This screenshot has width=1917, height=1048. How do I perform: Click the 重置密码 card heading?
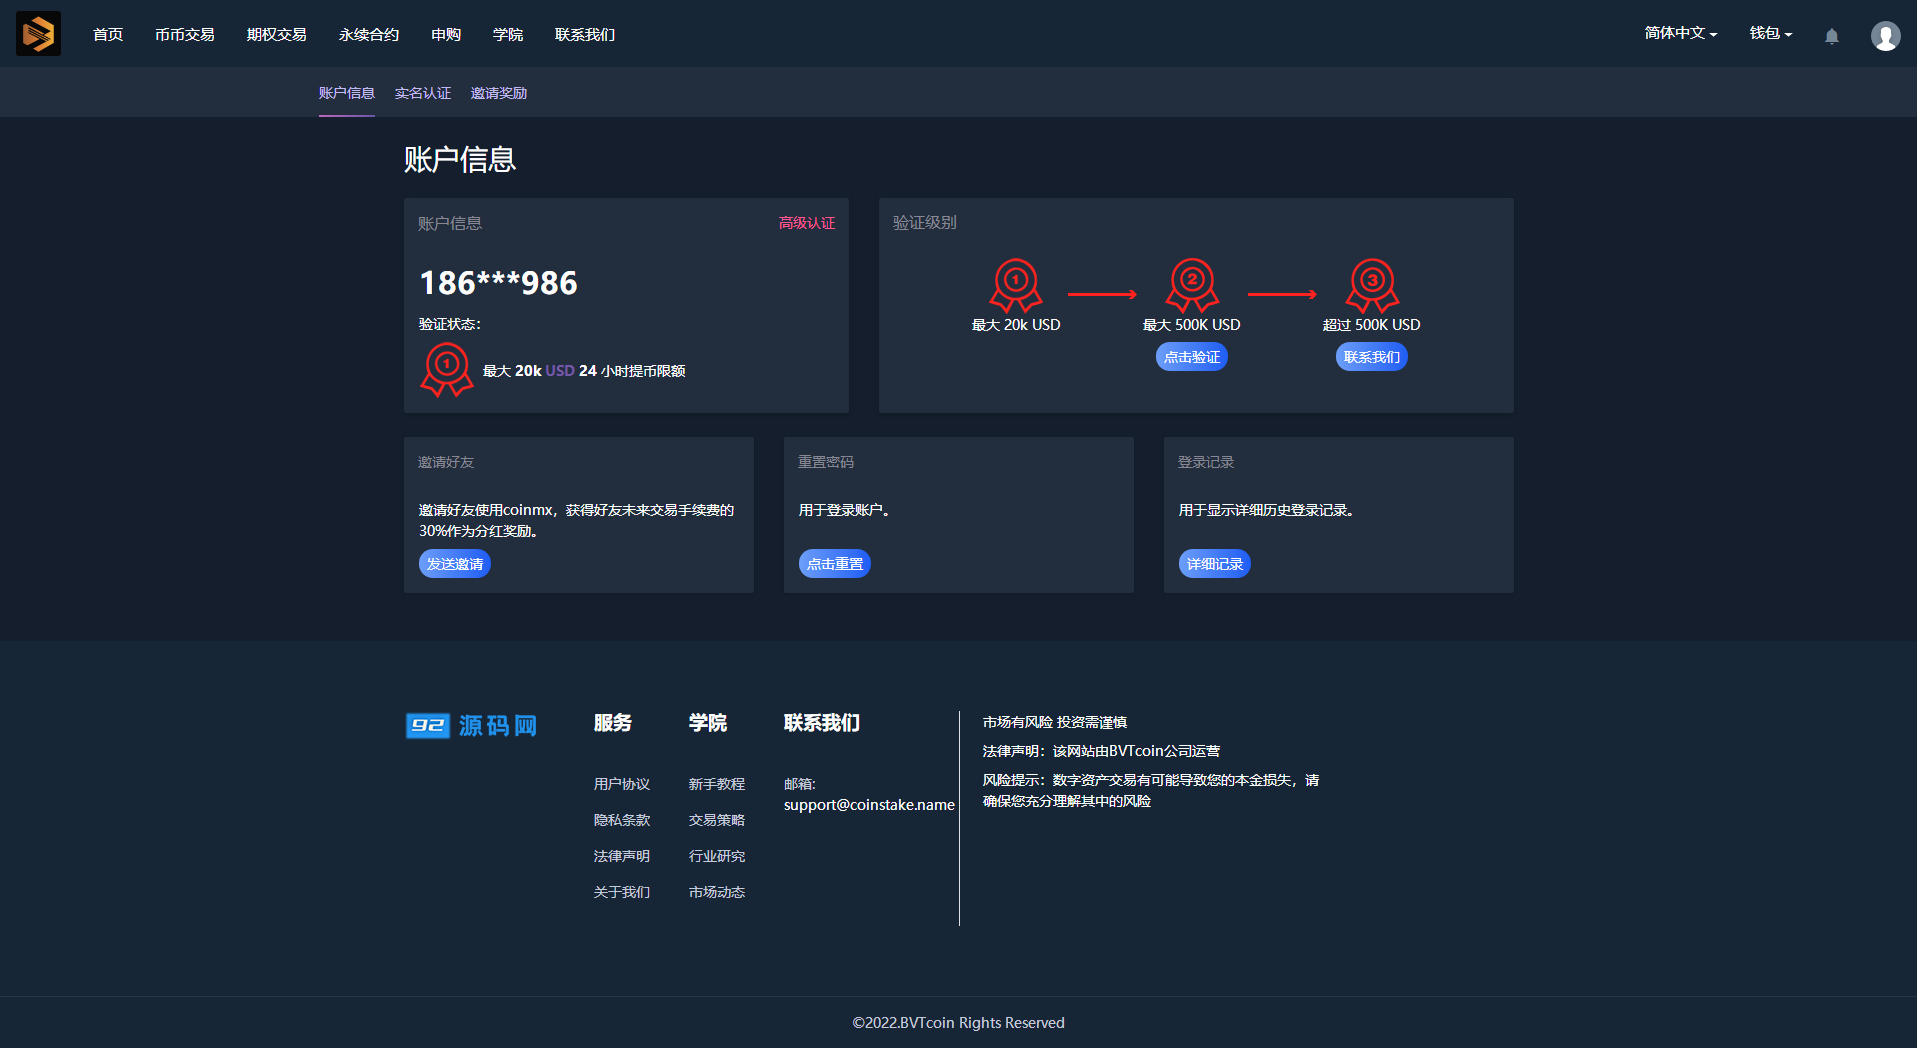pyautogui.click(x=826, y=462)
